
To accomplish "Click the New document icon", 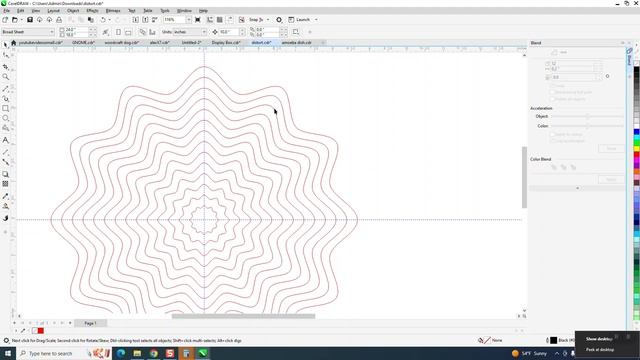I will point(5,20).
